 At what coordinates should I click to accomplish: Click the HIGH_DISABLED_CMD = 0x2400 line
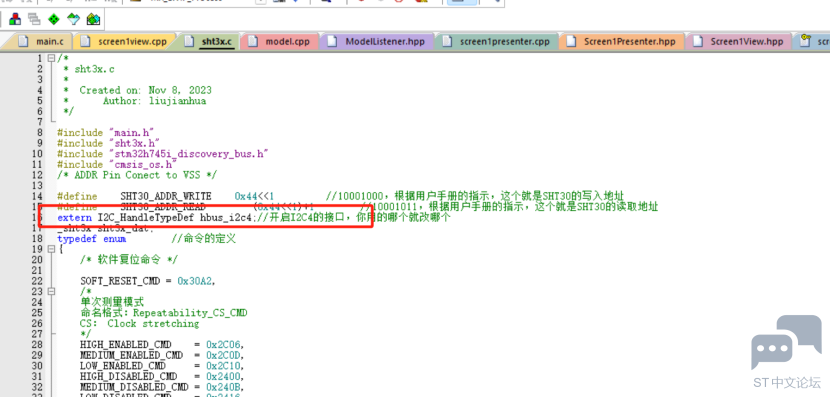click(162, 376)
